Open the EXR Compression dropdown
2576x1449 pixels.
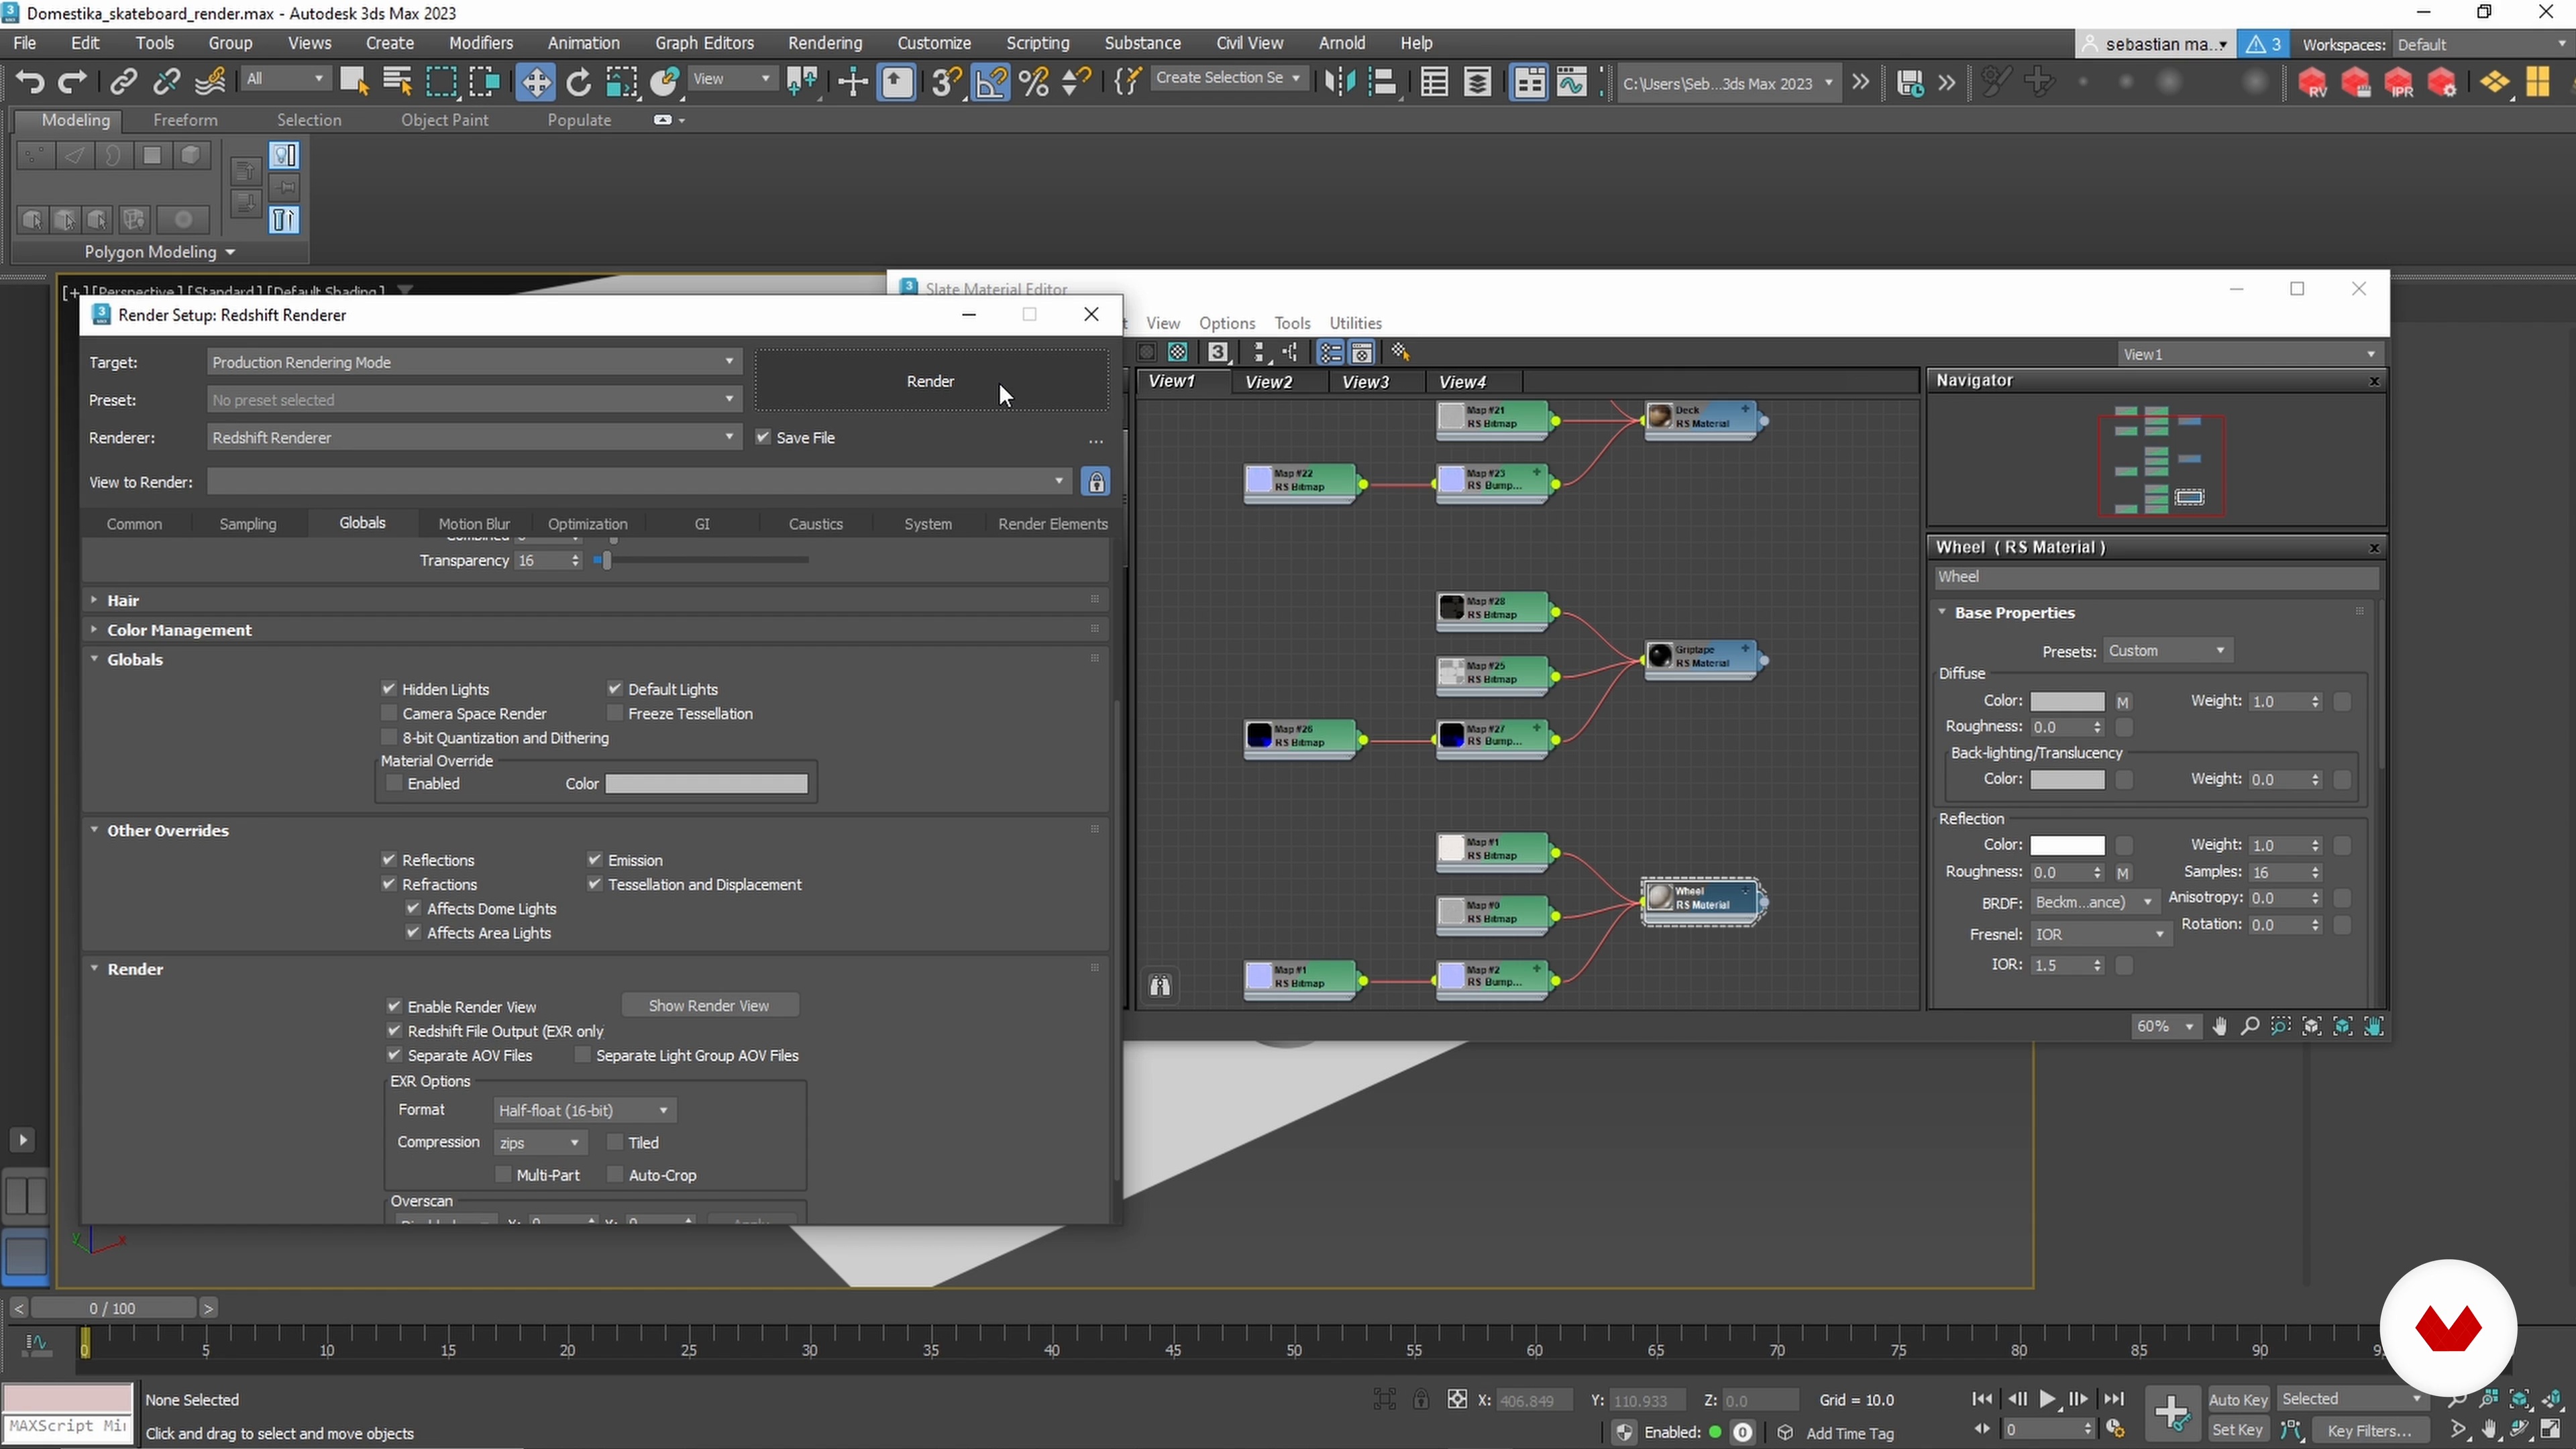point(540,1142)
